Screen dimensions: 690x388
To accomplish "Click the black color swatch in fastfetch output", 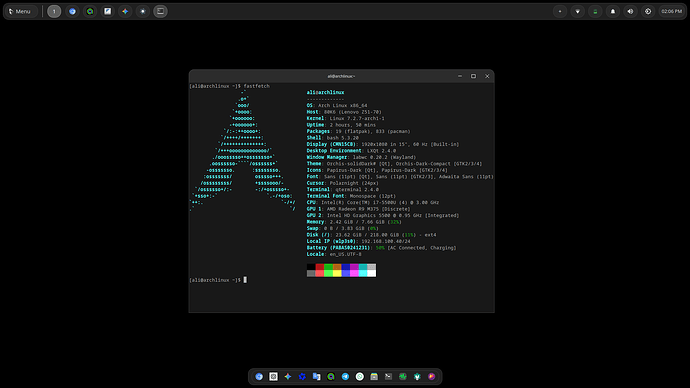I will click(311, 267).
